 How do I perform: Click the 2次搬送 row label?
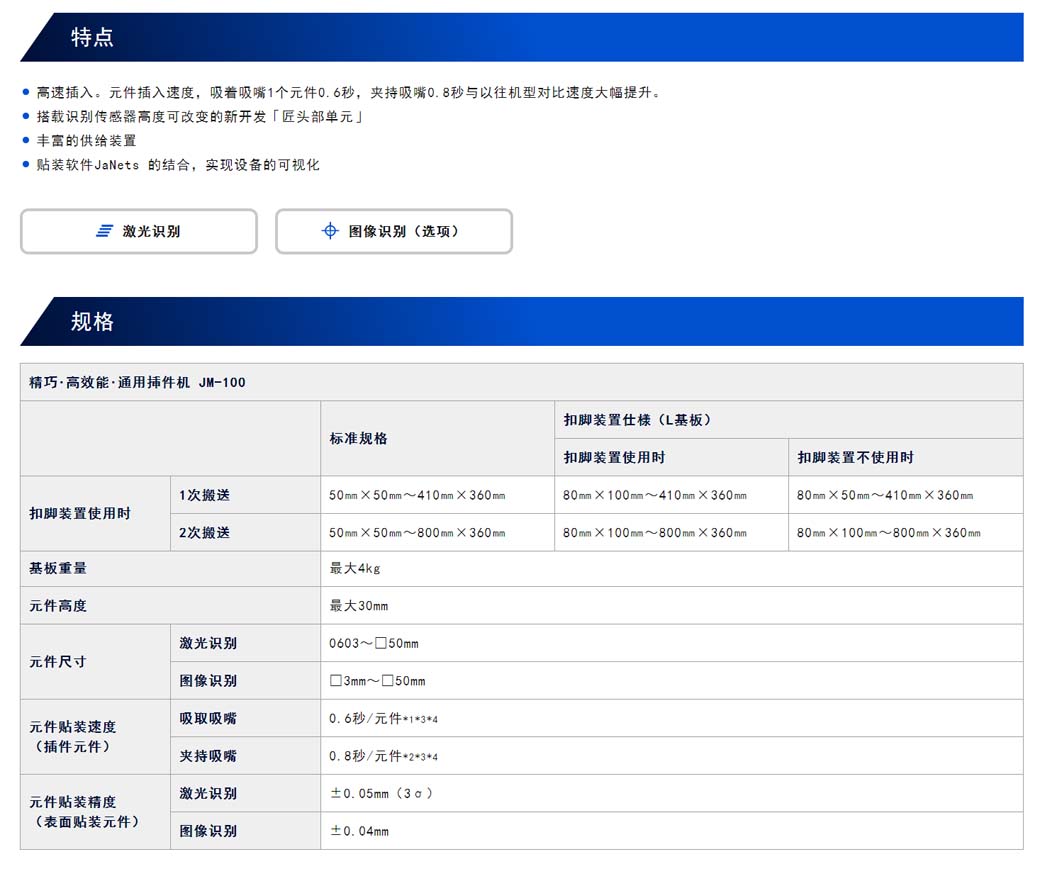coord(205,533)
